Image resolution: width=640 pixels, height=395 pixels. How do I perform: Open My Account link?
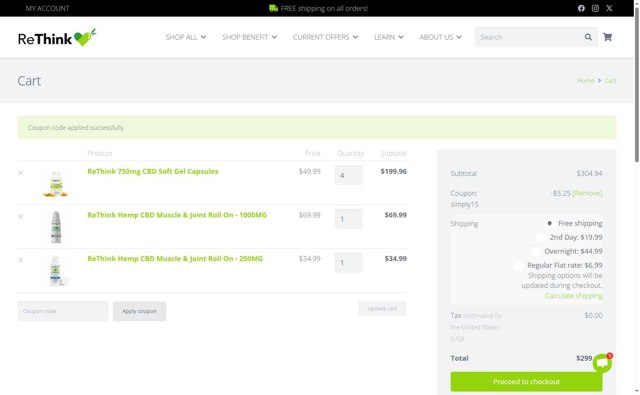click(x=47, y=8)
